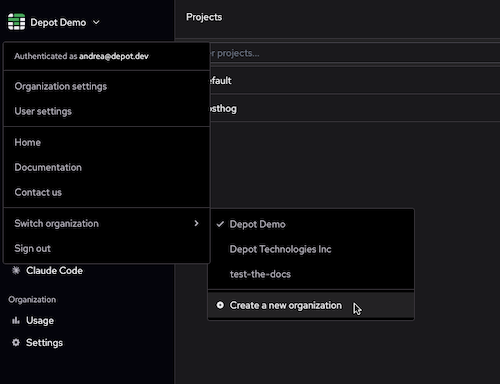
Task: Click the Claude Code asterisk icon
Action: coord(16,270)
